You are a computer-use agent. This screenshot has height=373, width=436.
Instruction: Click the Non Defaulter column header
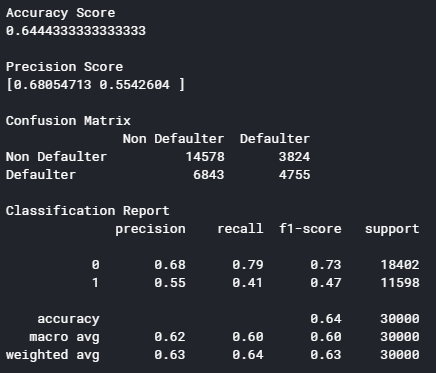click(x=173, y=139)
